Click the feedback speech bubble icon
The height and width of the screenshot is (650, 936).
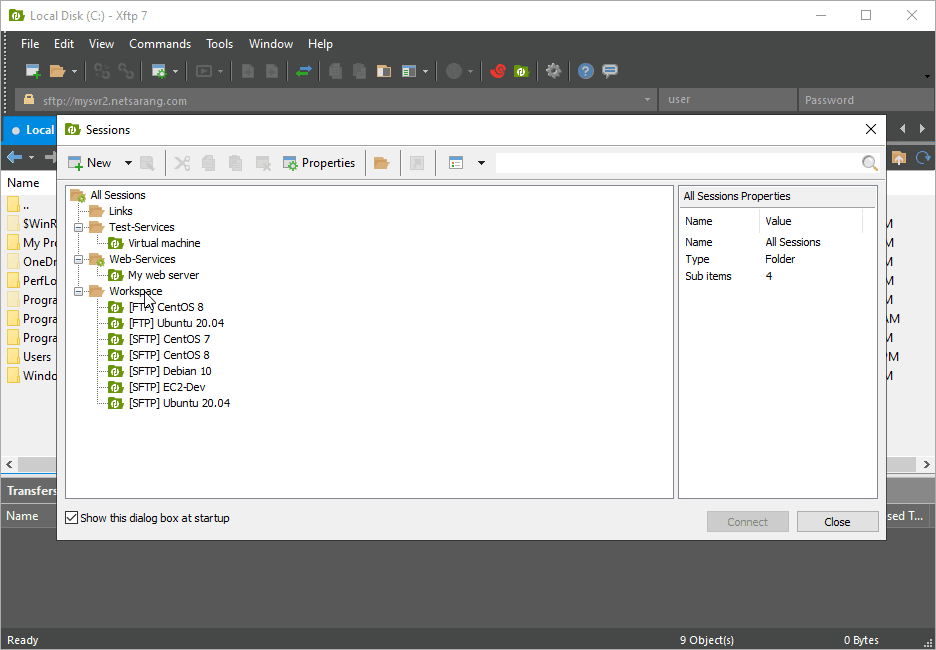tap(610, 71)
